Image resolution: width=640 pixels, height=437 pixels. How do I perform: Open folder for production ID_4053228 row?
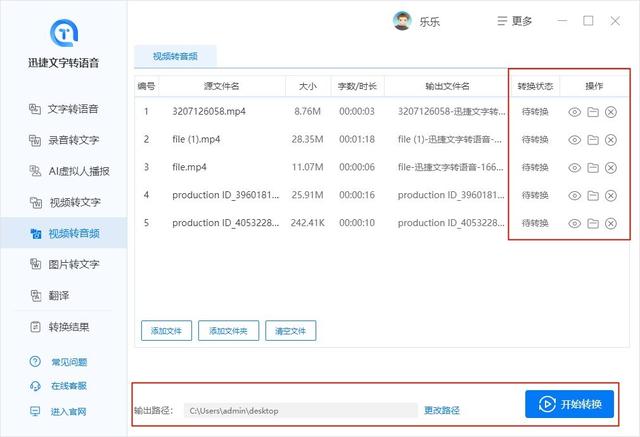(593, 224)
